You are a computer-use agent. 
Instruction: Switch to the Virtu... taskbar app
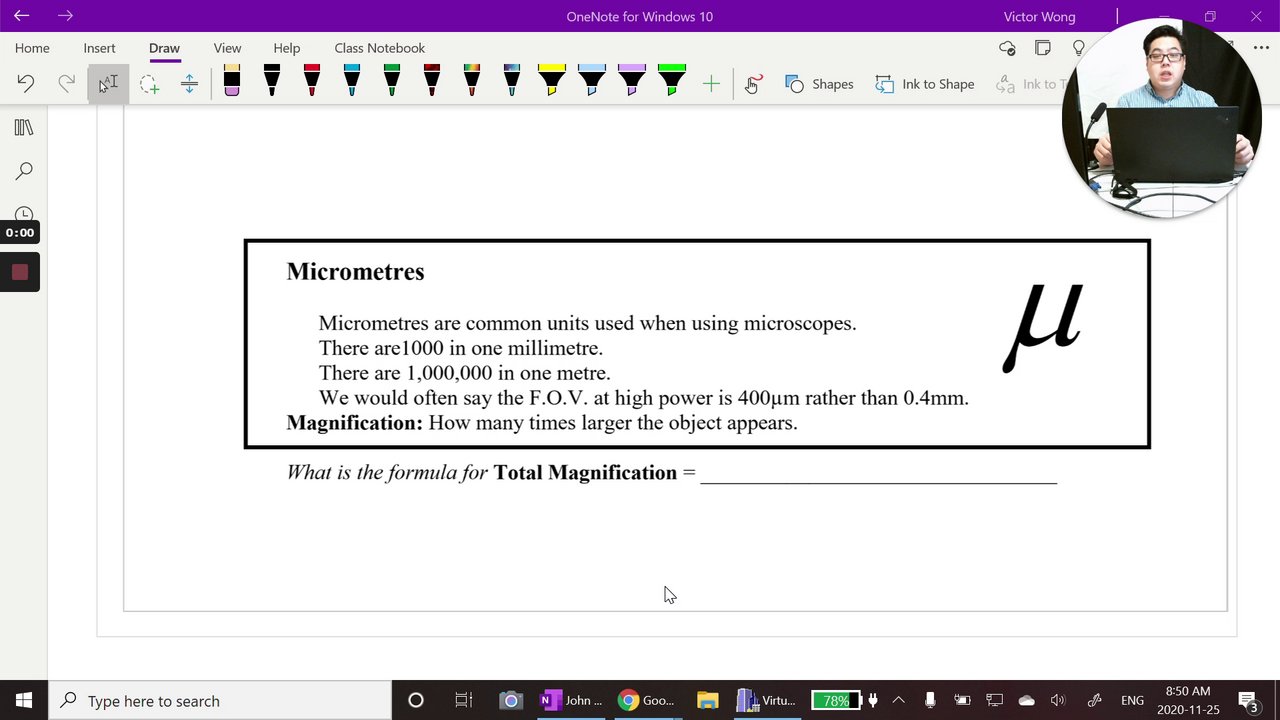click(766, 700)
